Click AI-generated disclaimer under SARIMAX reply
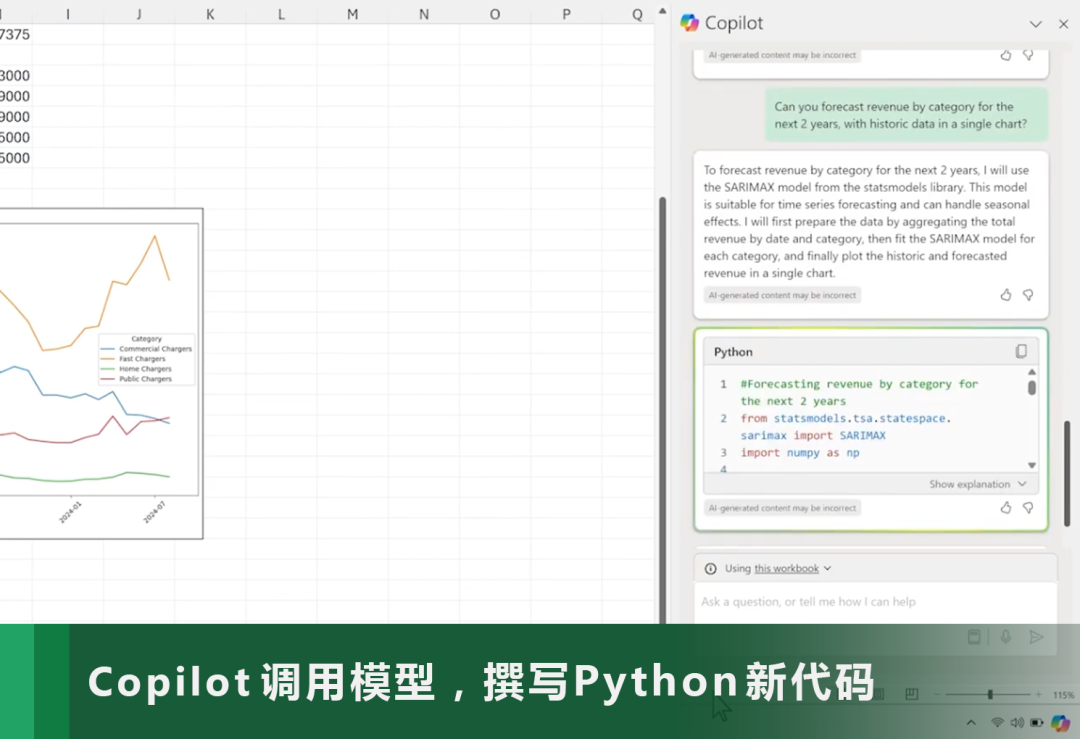The height and width of the screenshot is (739, 1080). tap(782, 295)
